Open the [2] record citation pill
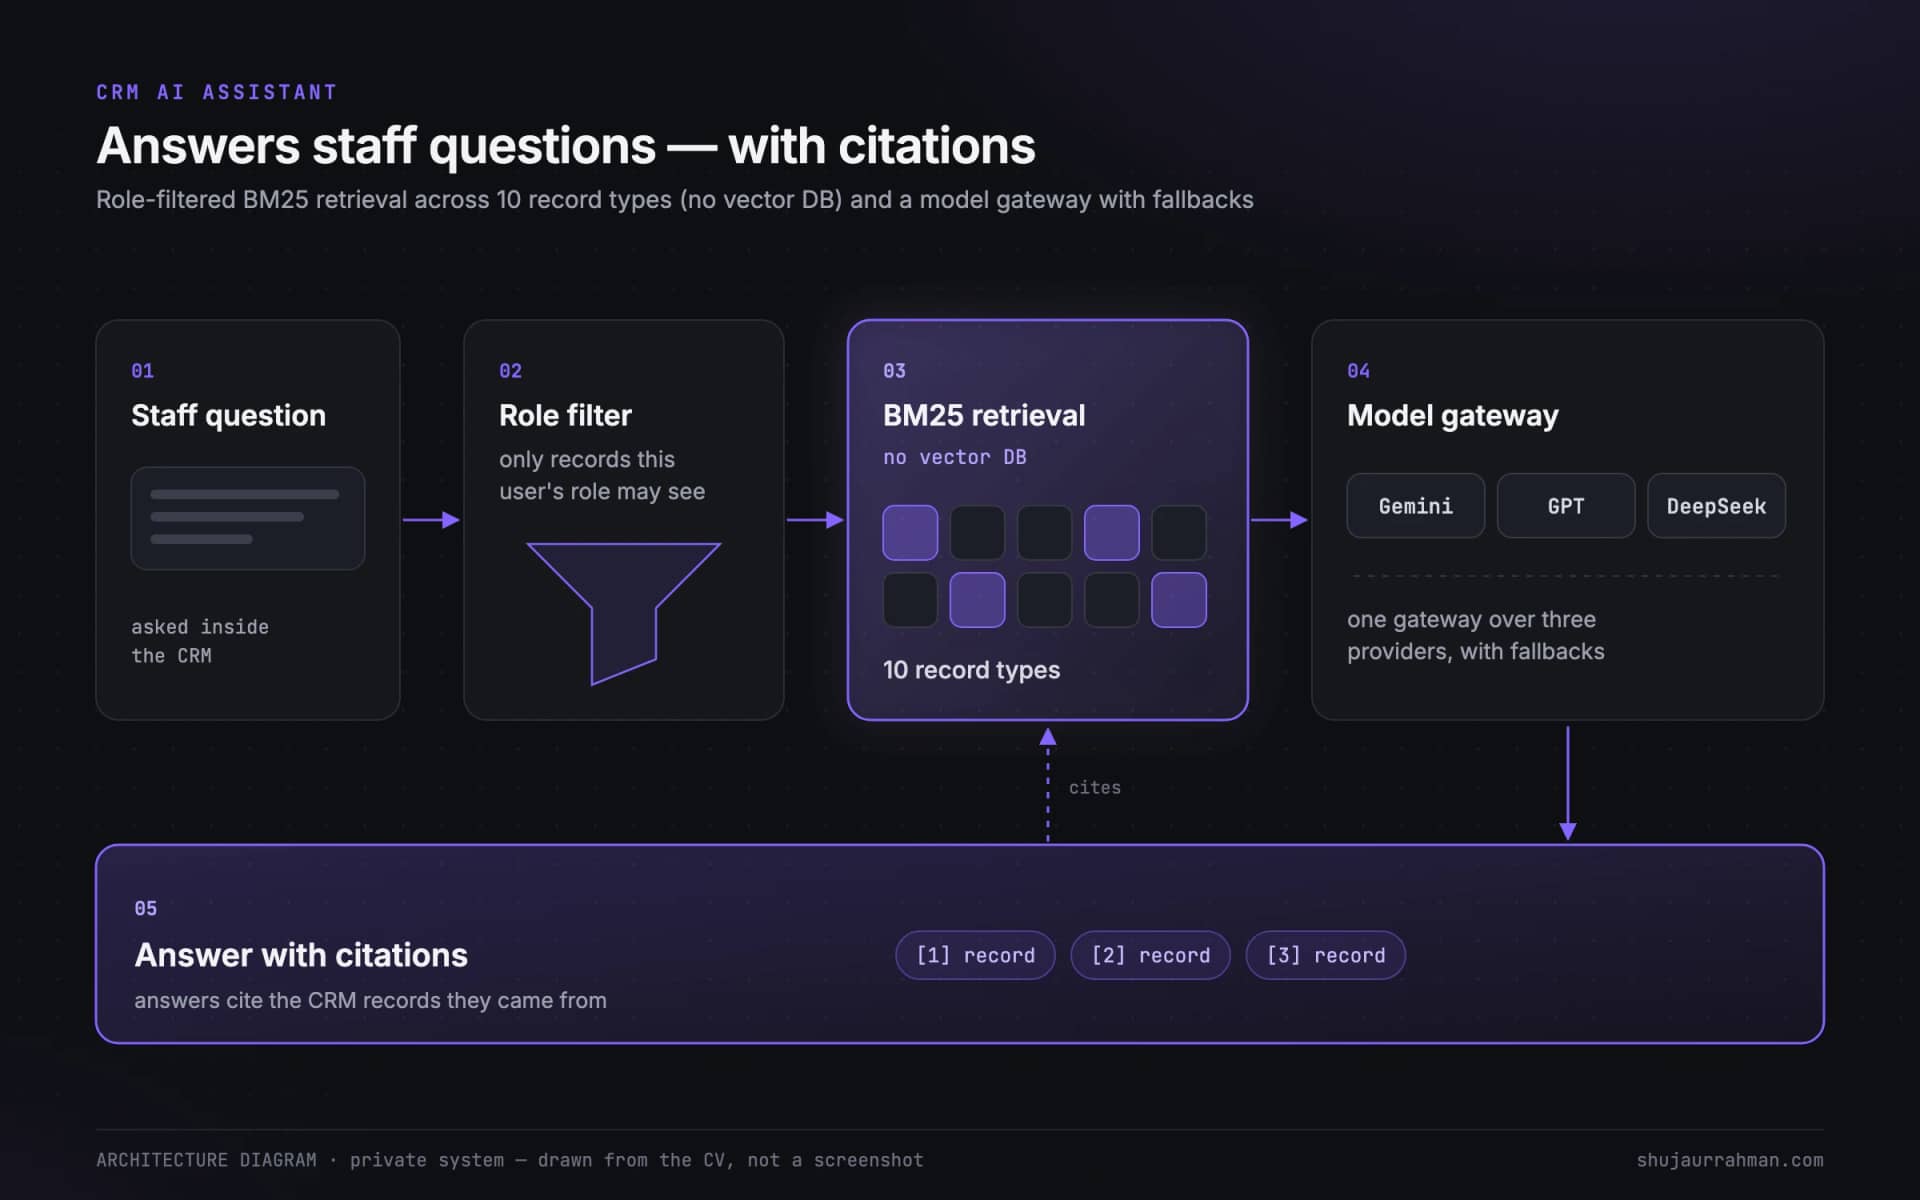This screenshot has width=1920, height=1200. click(x=1150, y=955)
